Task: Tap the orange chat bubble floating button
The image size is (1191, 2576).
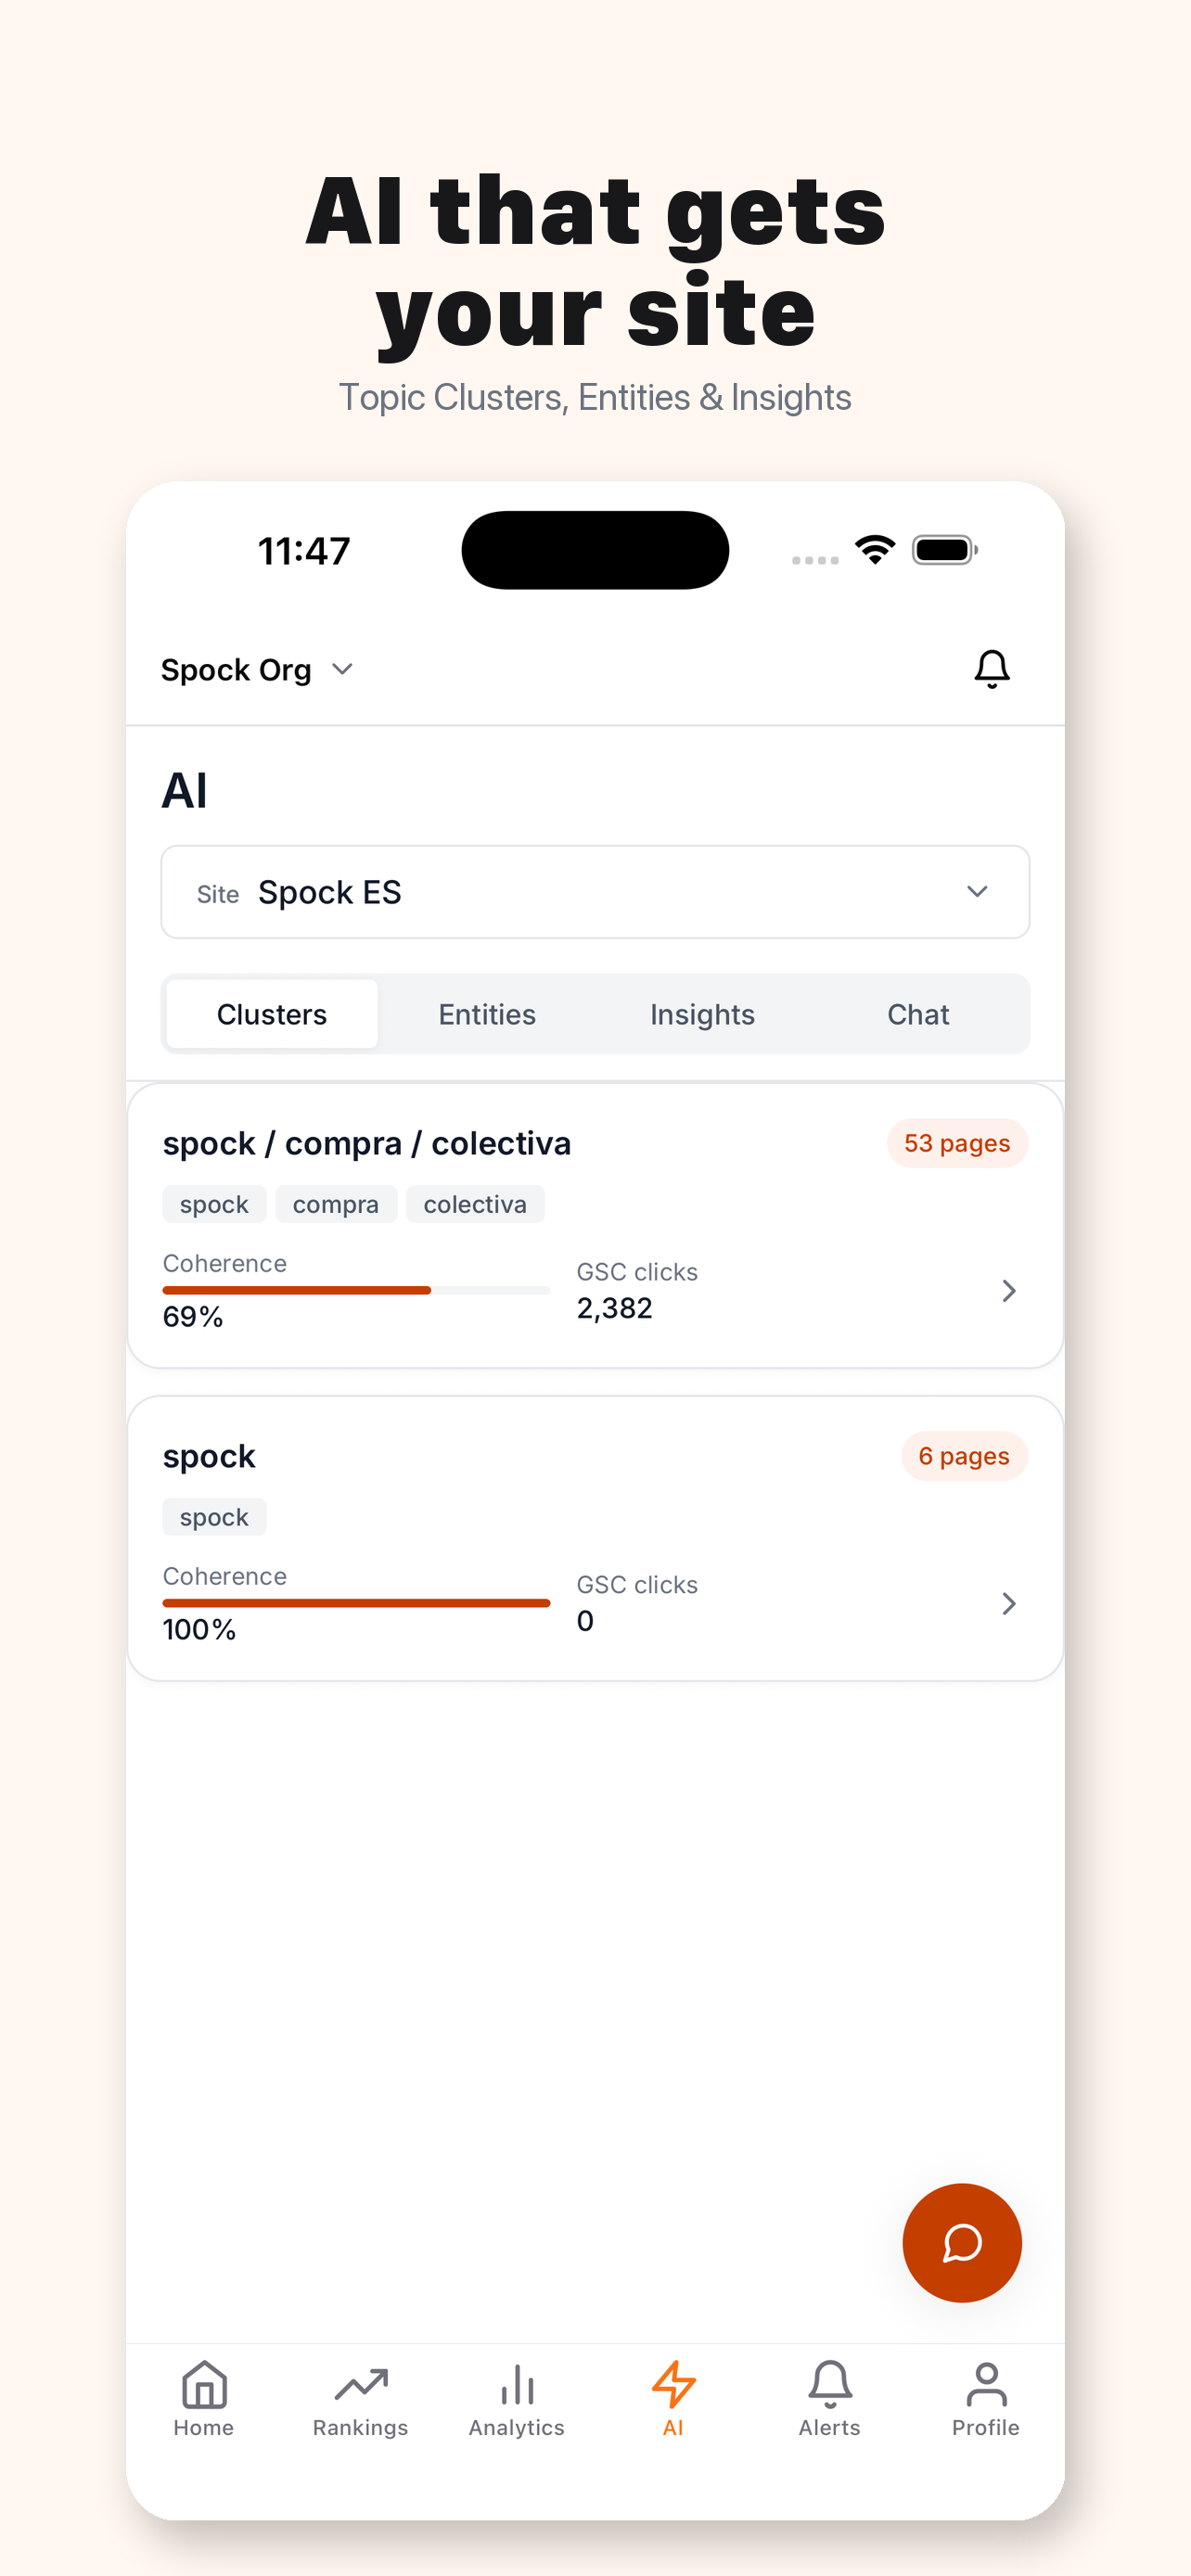Action: 961,2242
